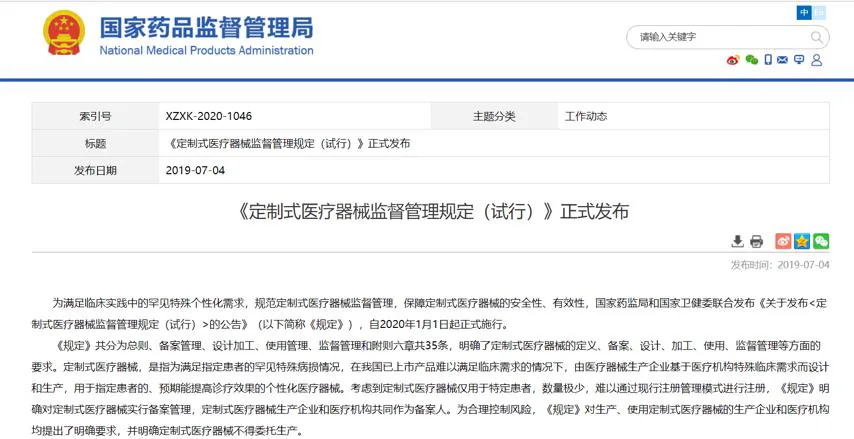Switch to the faded second language button

point(819,13)
